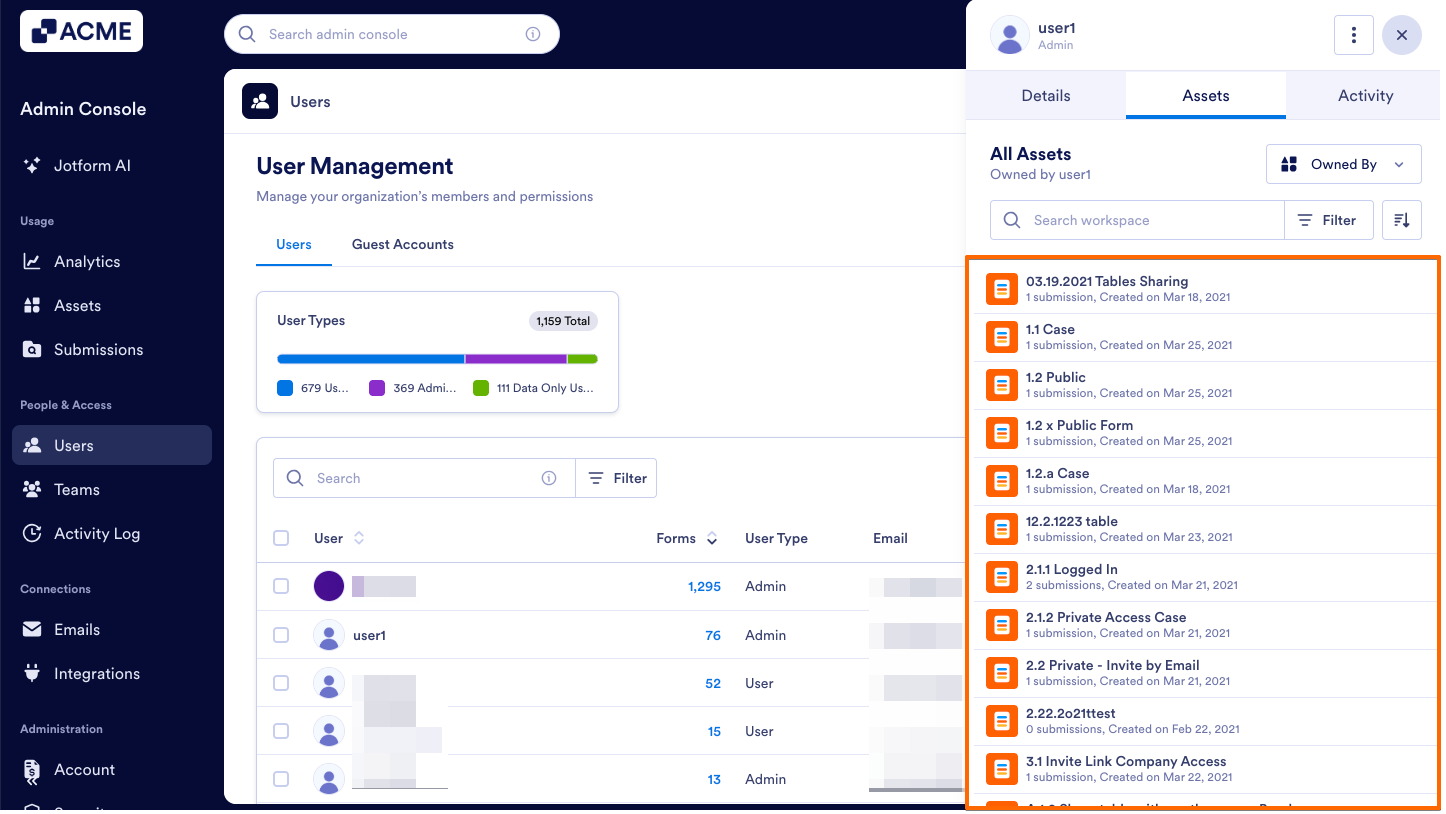The width and height of the screenshot is (1446, 814).
Task: Open the Analytics section in the sidebar
Action: pyautogui.click(x=31, y=261)
